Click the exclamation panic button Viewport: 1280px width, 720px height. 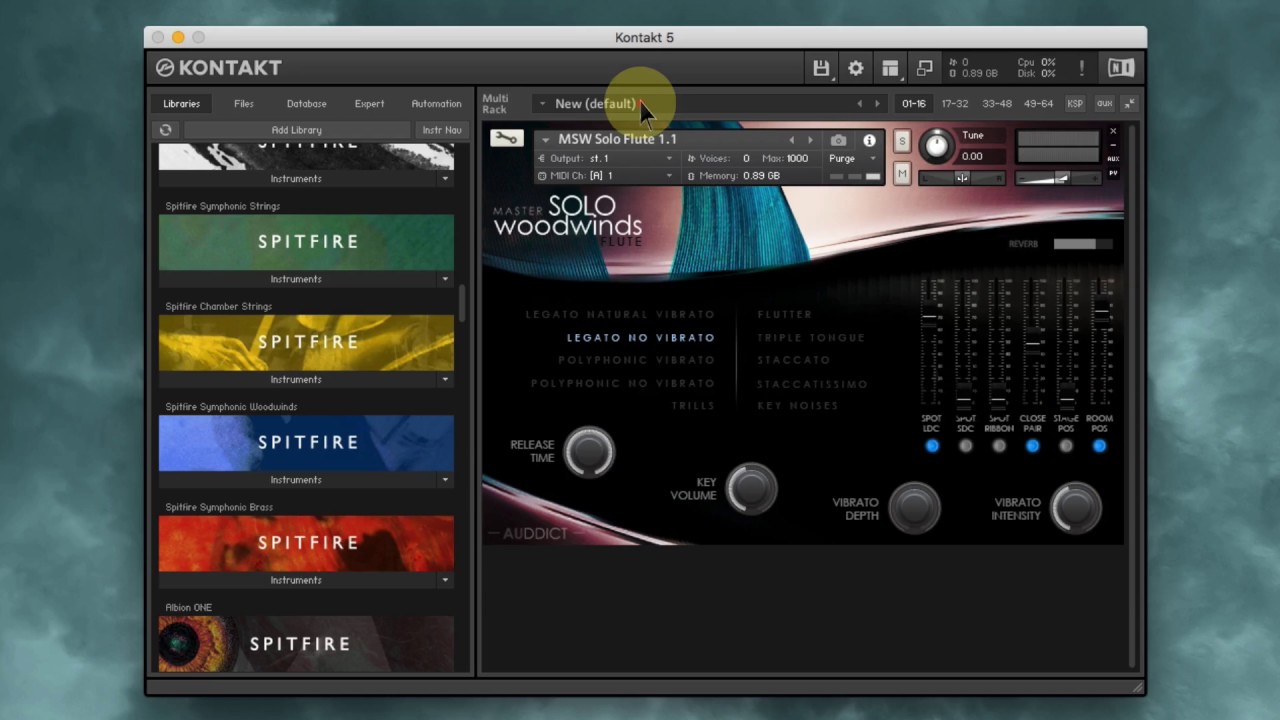coord(1081,68)
